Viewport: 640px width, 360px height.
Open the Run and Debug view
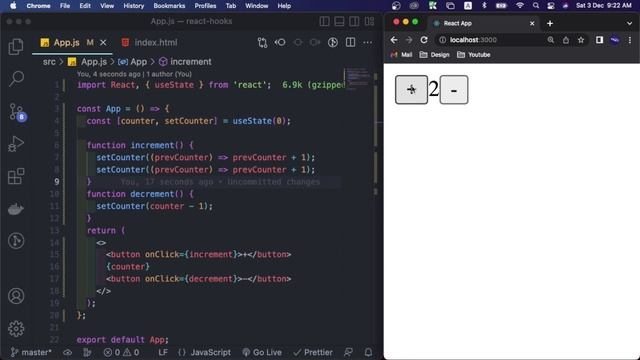[x=16, y=144]
